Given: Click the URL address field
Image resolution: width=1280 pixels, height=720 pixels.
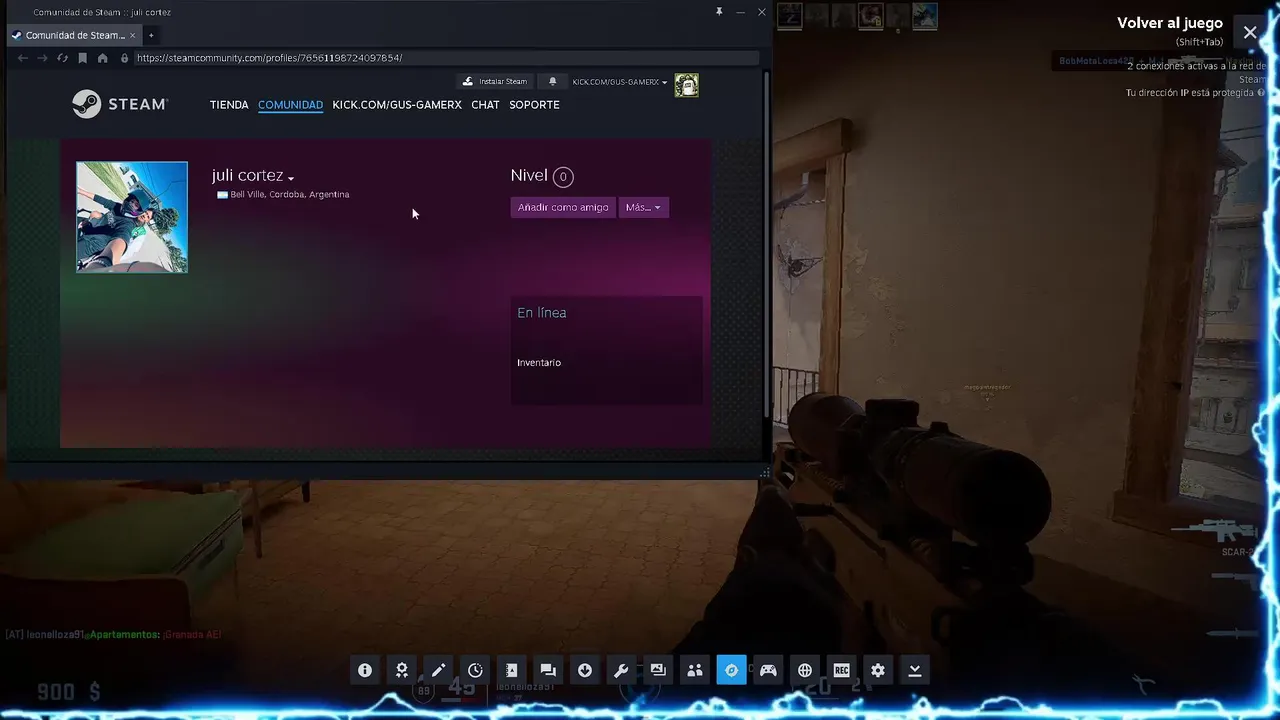Looking at the screenshot, I should pyautogui.click(x=445, y=58).
